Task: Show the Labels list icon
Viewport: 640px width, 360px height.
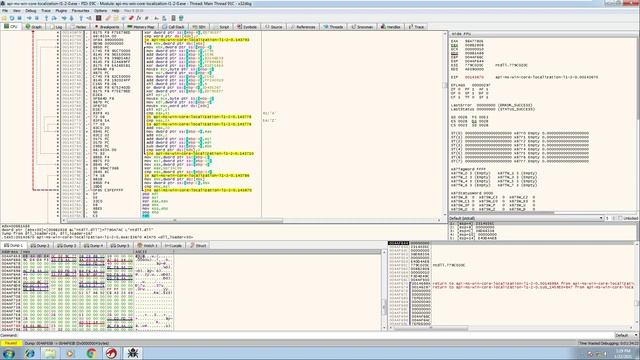Action: [123, 18]
